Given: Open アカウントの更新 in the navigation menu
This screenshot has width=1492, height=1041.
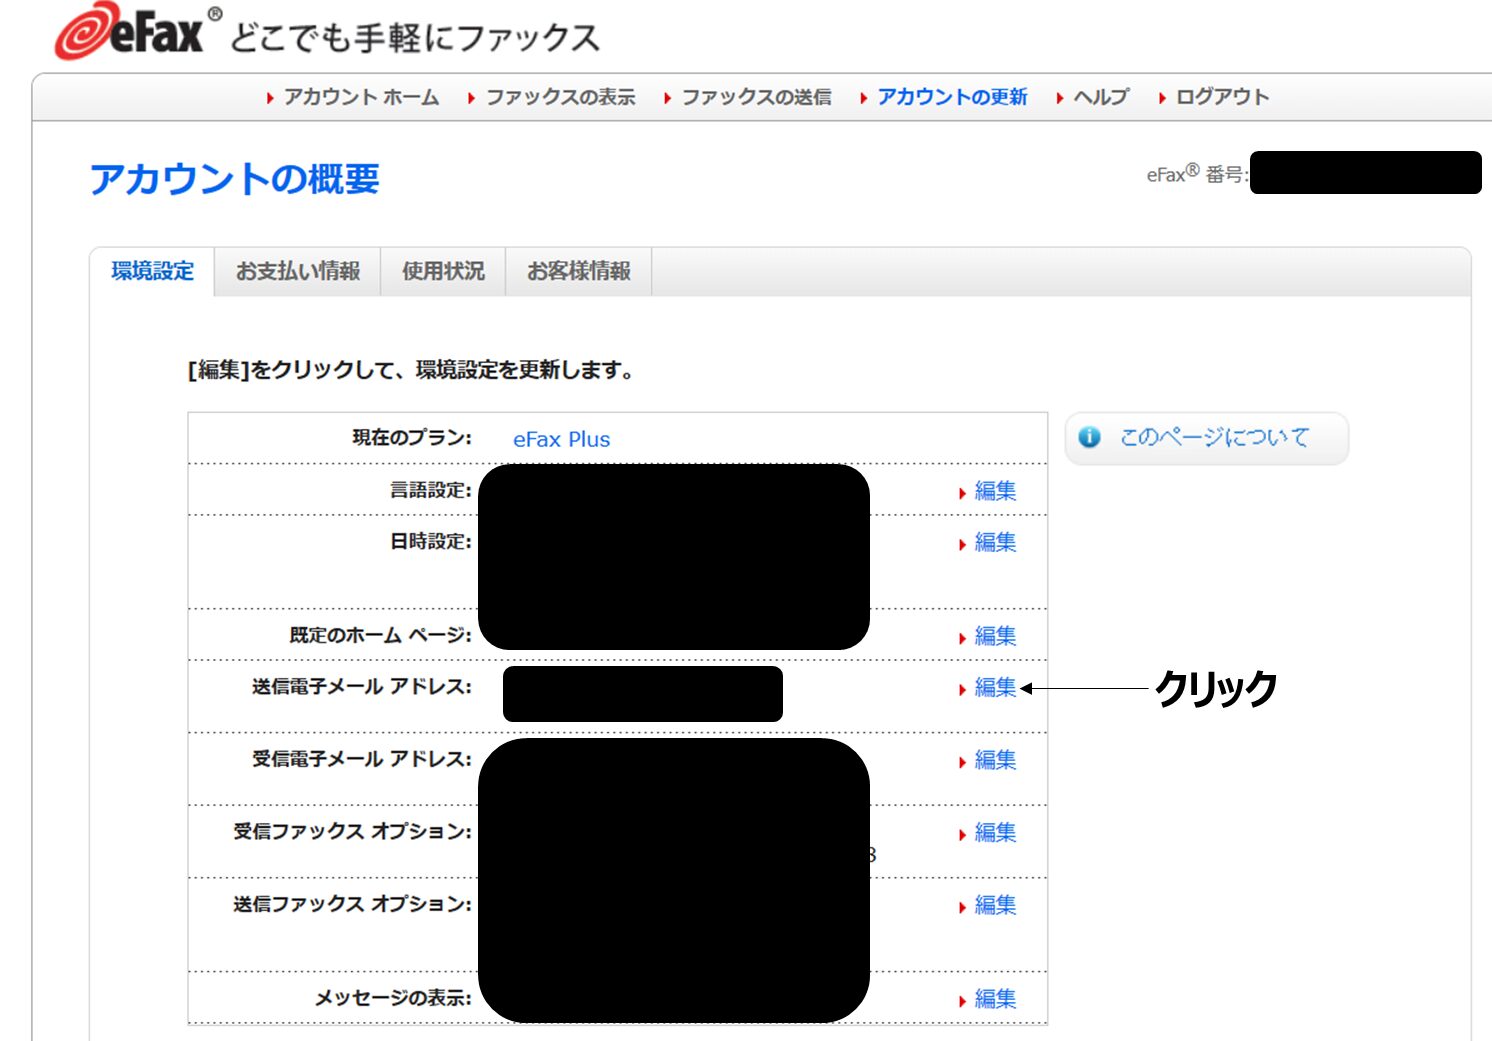Looking at the screenshot, I should pyautogui.click(x=952, y=97).
